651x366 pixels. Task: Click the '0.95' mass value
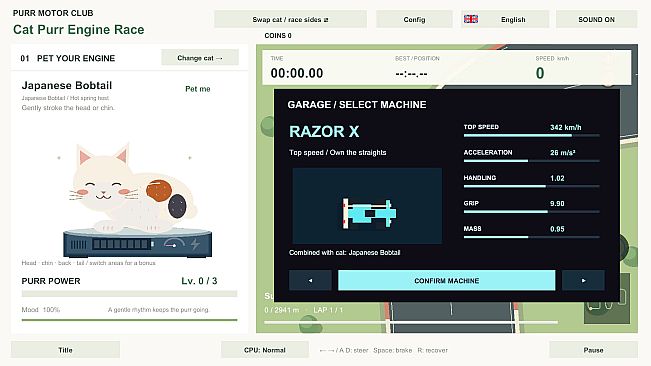click(557, 229)
